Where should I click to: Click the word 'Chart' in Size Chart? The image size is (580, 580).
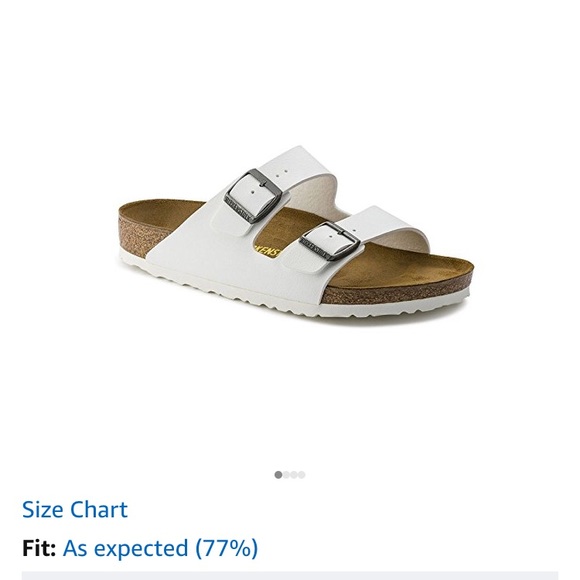click(99, 509)
